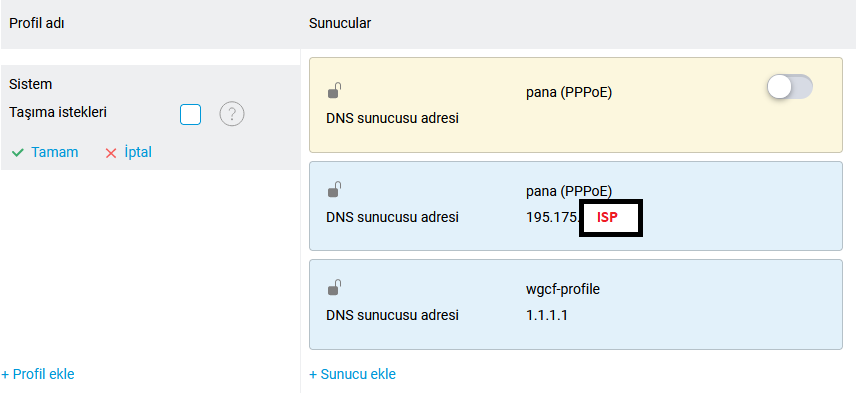Enable the pana (PPPoE) toggle switch
The image size is (856, 393).
coord(789,87)
